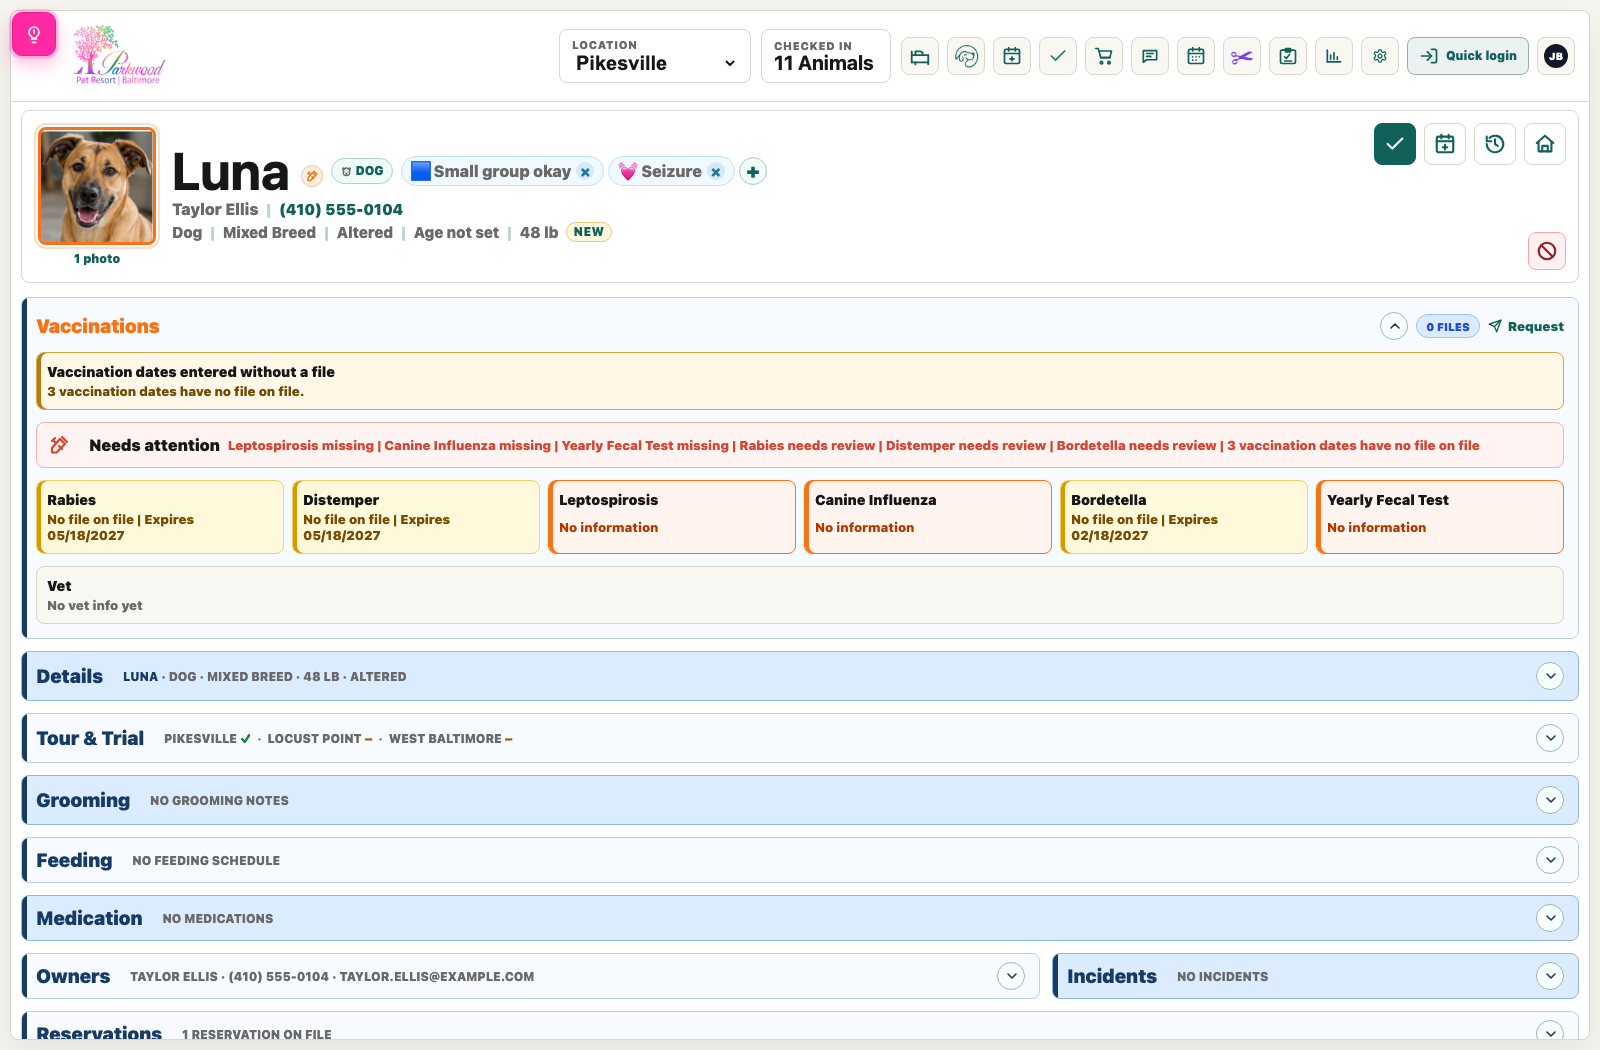
Task: Open the Rabies vaccination card
Action: [160, 517]
